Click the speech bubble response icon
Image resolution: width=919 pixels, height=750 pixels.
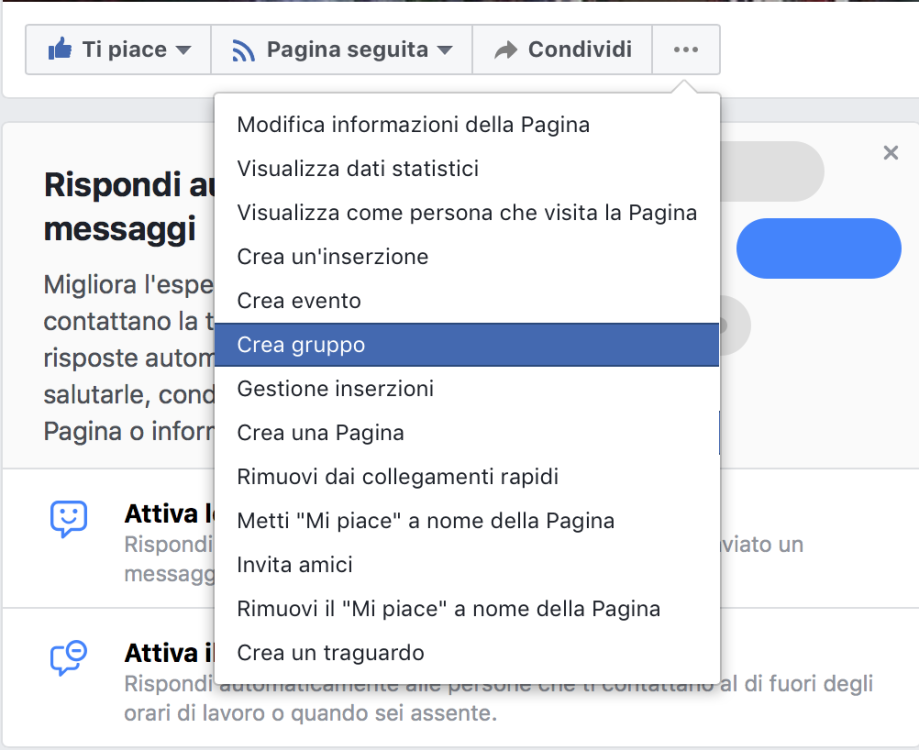point(68,660)
